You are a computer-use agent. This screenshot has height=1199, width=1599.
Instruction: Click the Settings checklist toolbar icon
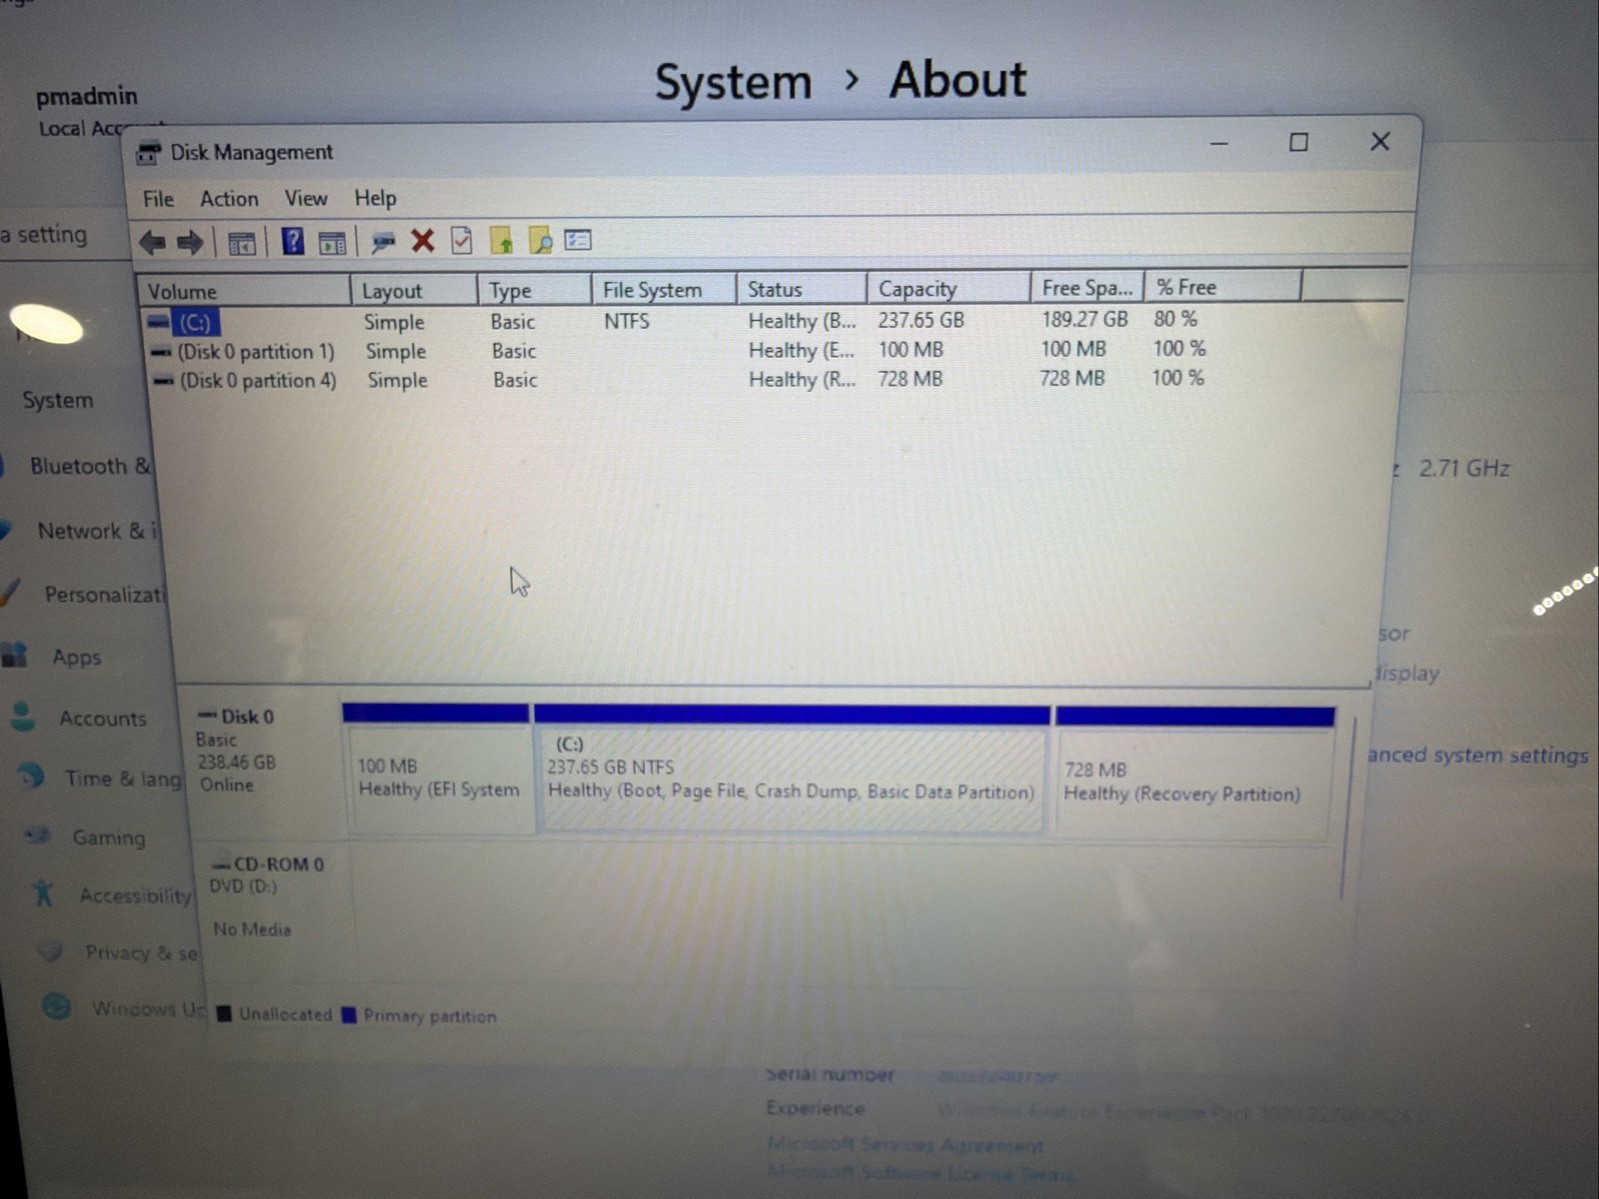tap(578, 240)
